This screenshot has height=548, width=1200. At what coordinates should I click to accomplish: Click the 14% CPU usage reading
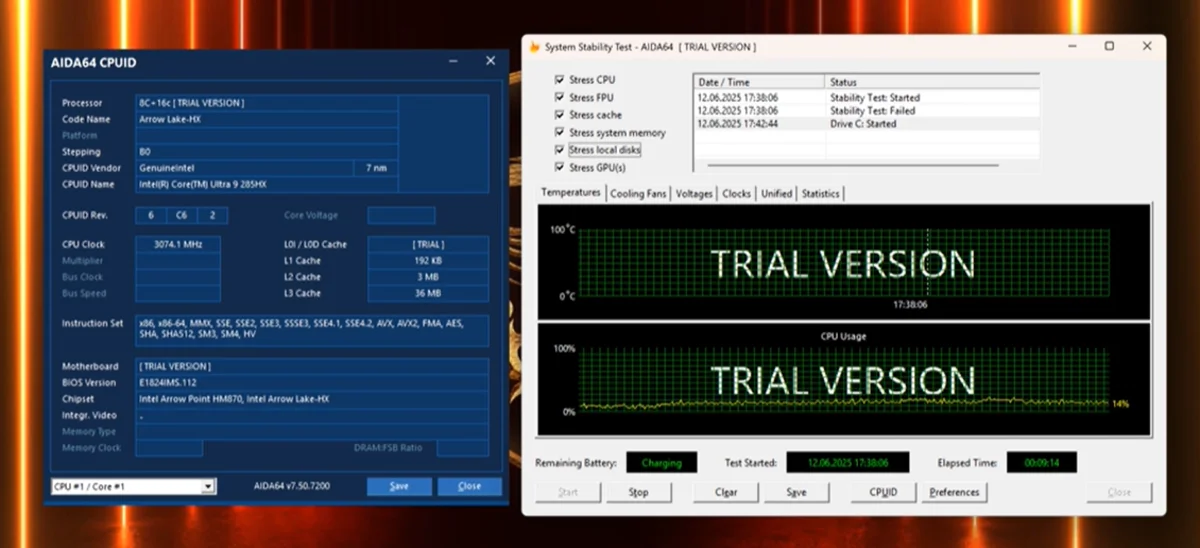[1120, 404]
